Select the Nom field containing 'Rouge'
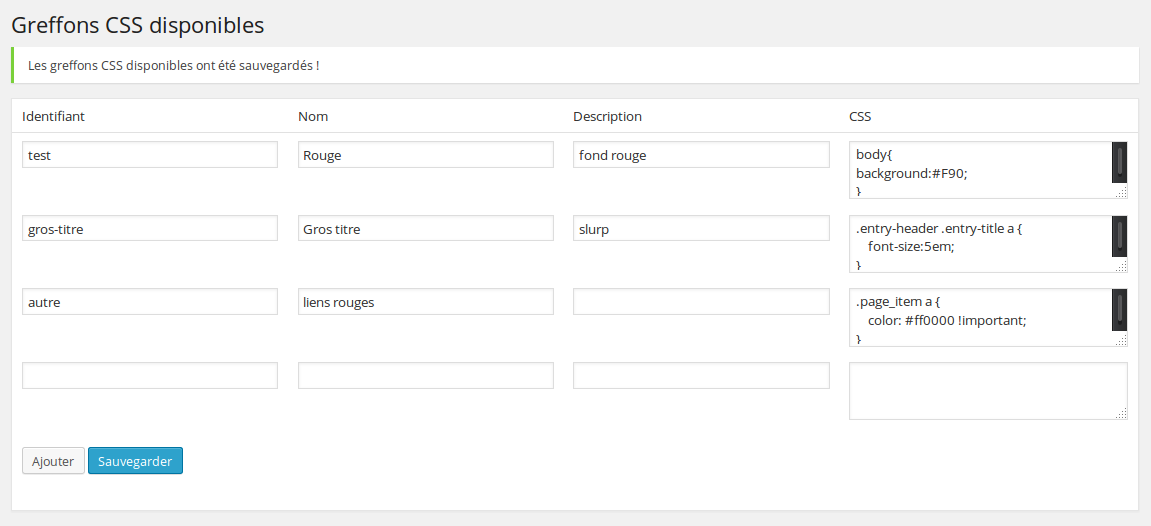Screen dimensions: 1151x526 (426, 155)
